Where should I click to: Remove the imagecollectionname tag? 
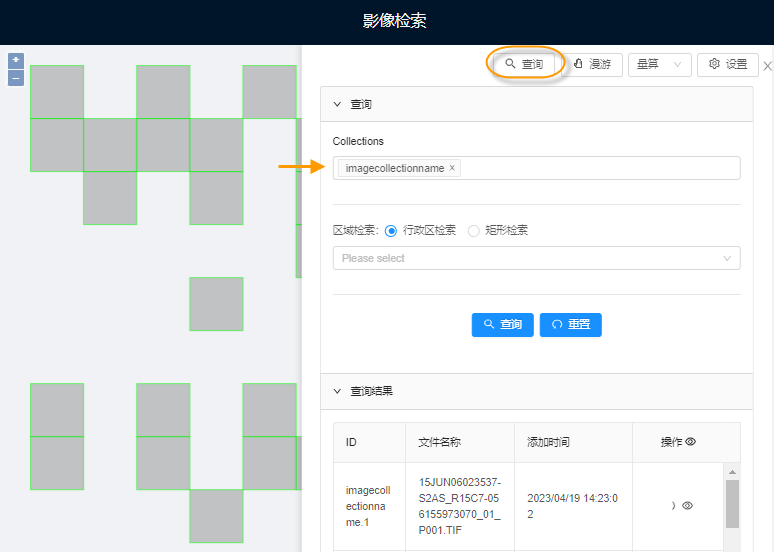click(452, 168)
